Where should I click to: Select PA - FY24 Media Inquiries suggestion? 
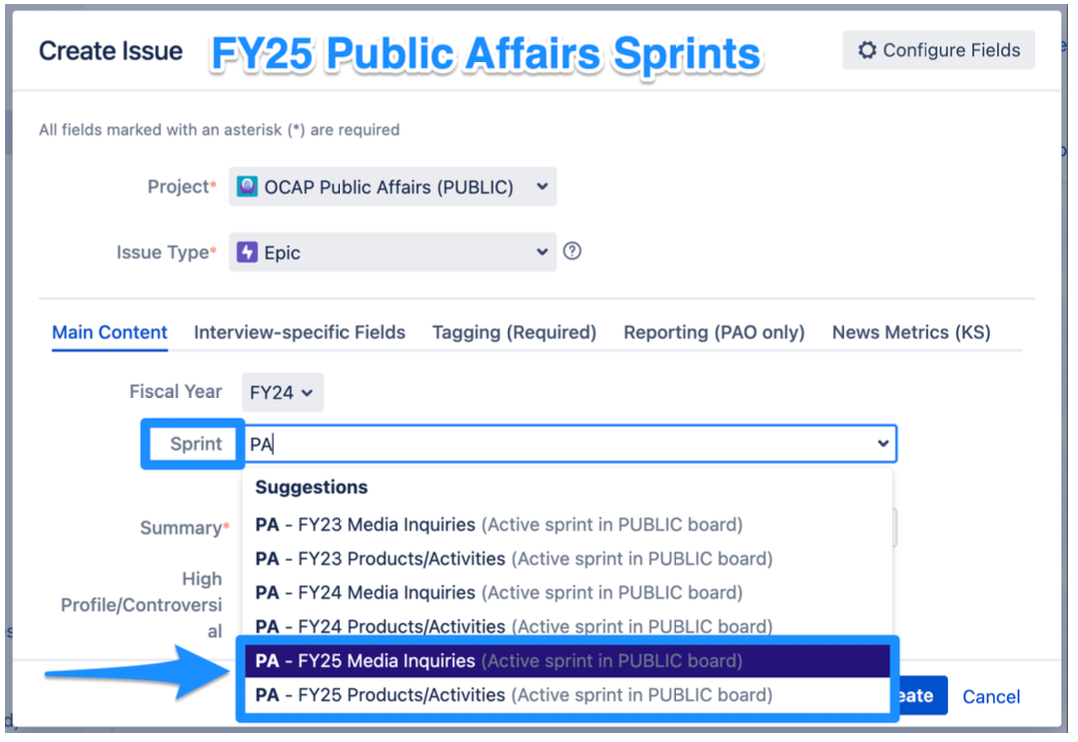click(x=498, y=593)
